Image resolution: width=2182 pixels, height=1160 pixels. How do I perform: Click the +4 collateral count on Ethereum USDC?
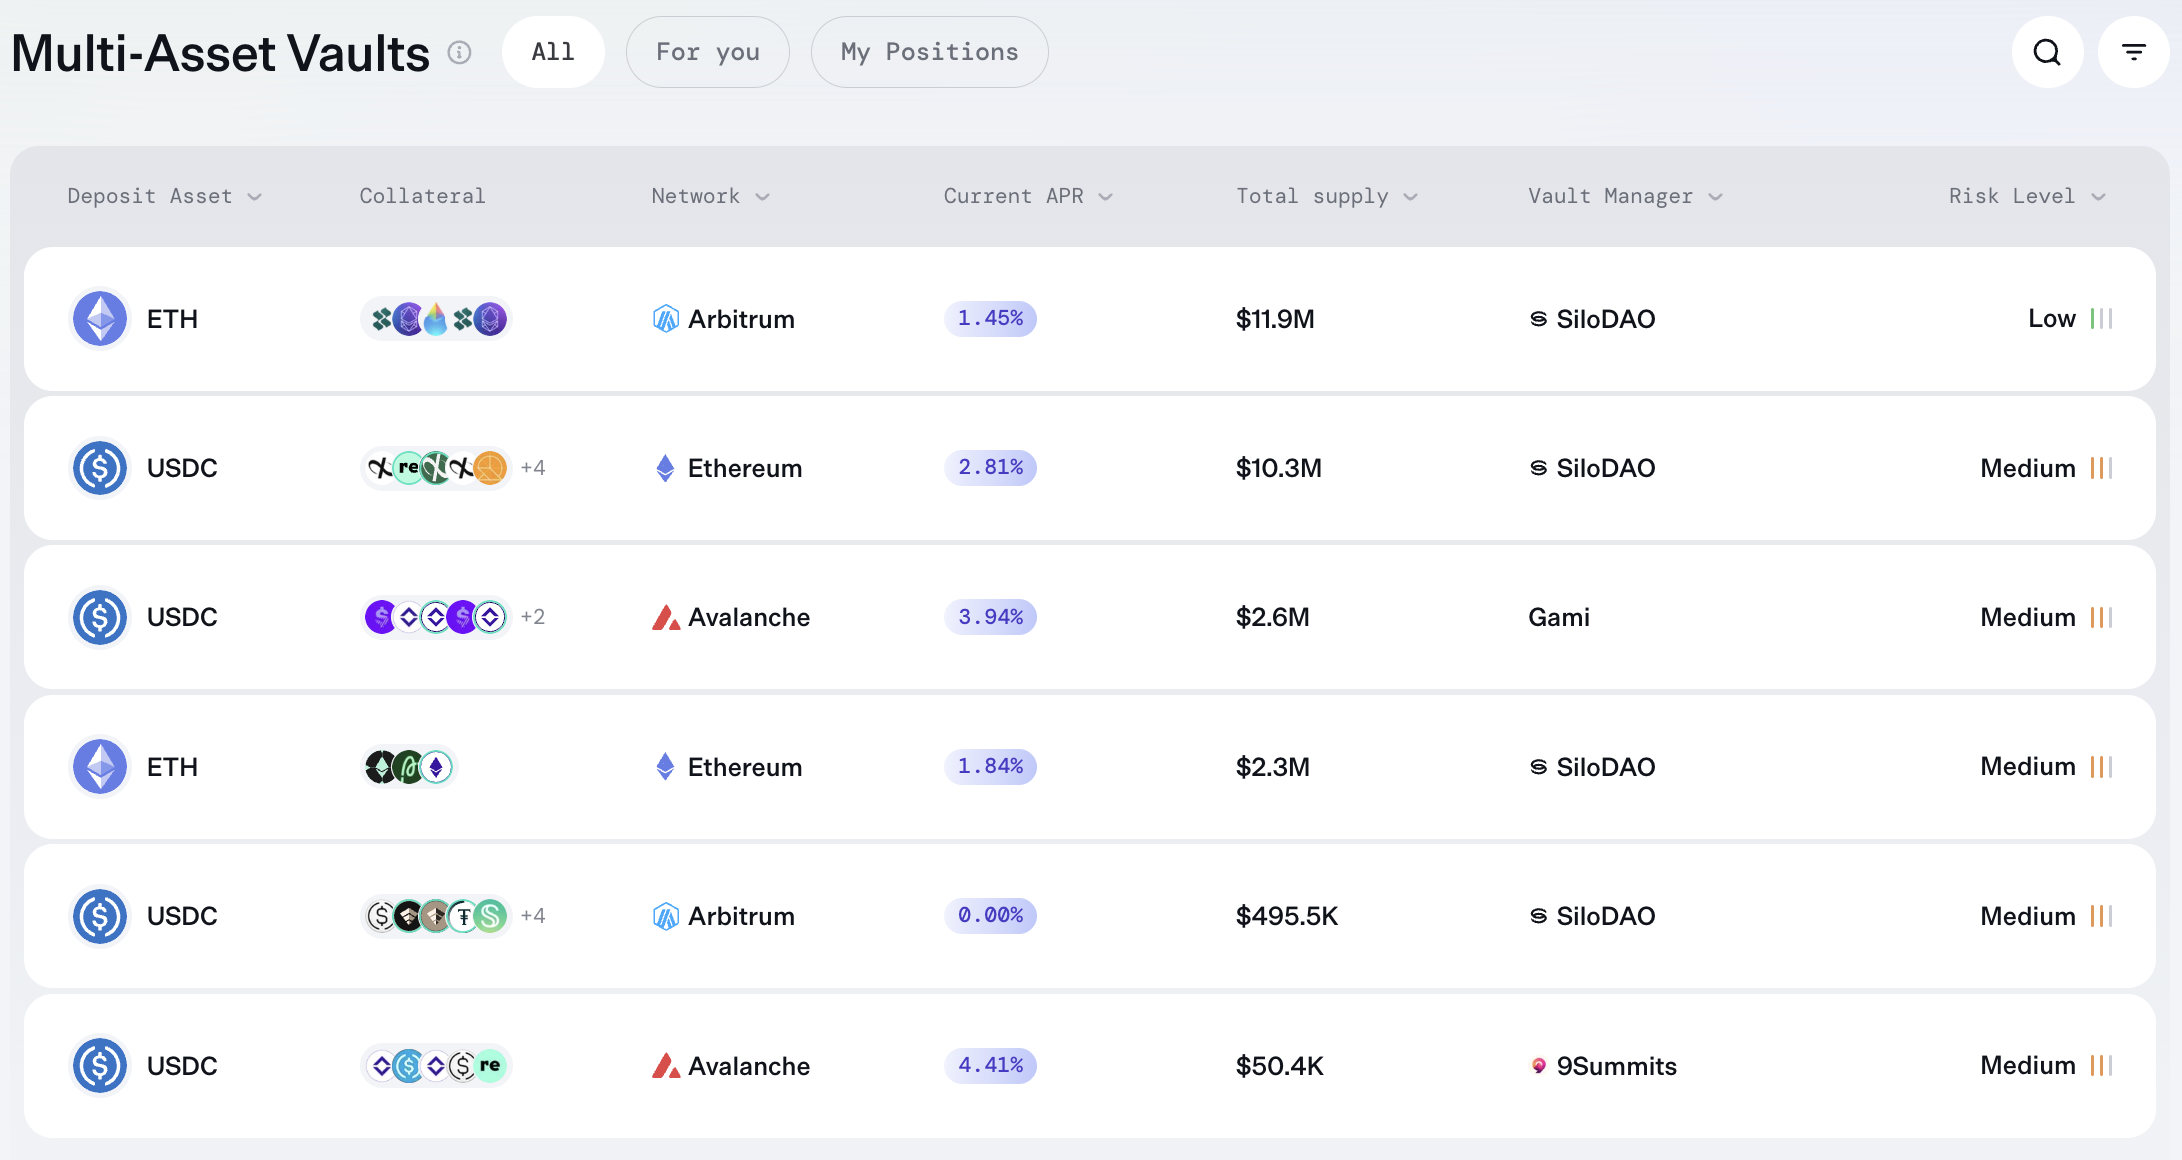533,468
